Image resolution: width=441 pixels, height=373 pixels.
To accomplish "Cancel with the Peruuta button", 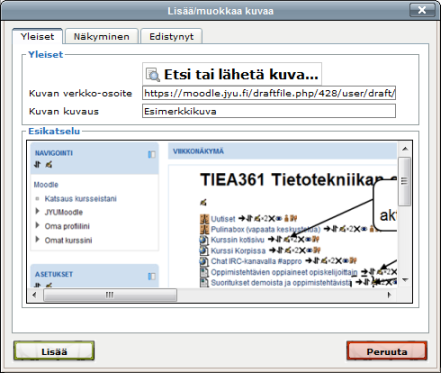I will pyautogui.click(x=387, y=351).
